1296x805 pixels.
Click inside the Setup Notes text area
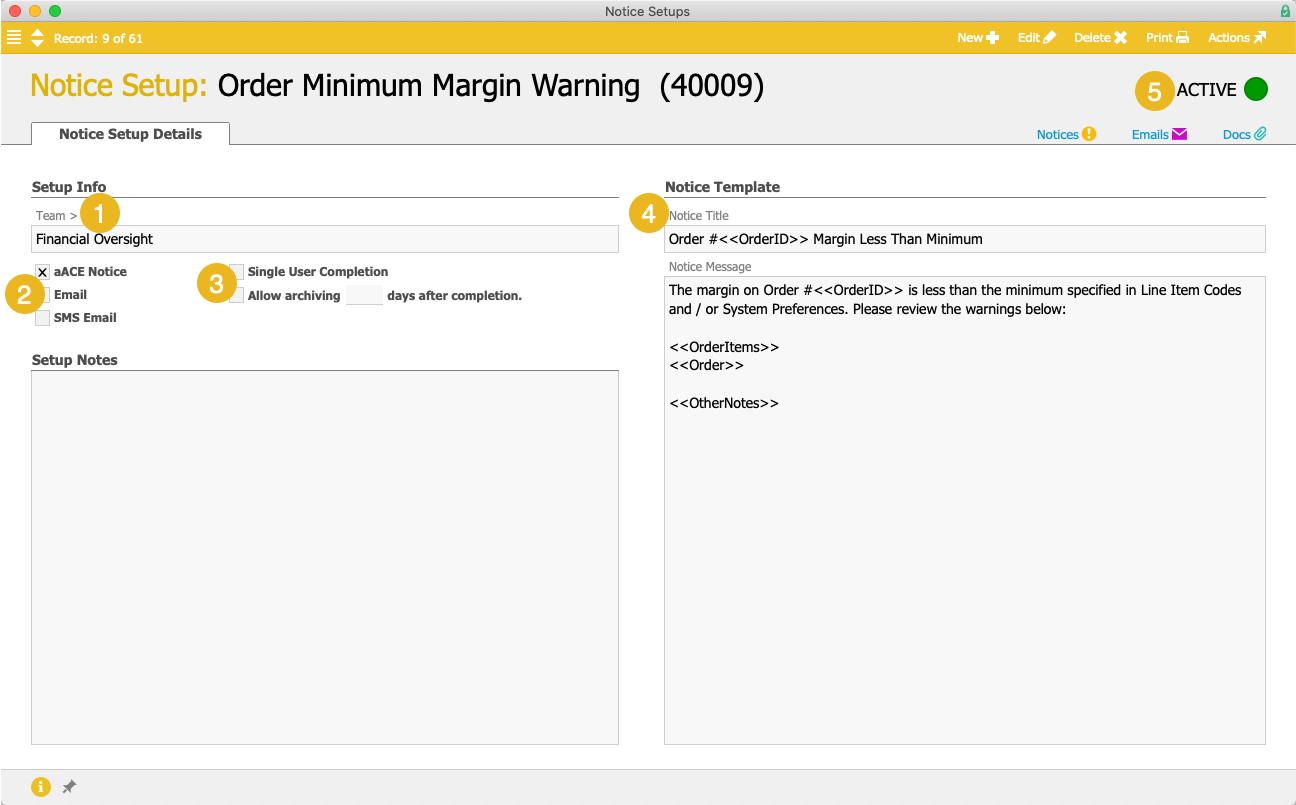point(325,558)
